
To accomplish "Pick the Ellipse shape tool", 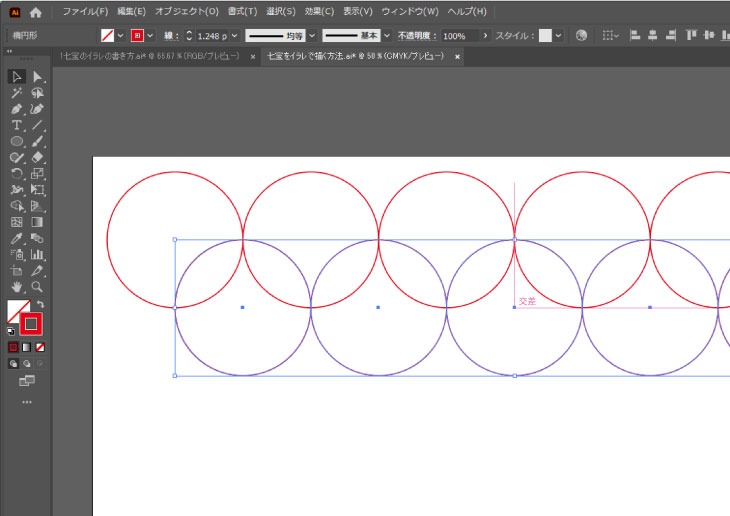I will coord(17,141).
